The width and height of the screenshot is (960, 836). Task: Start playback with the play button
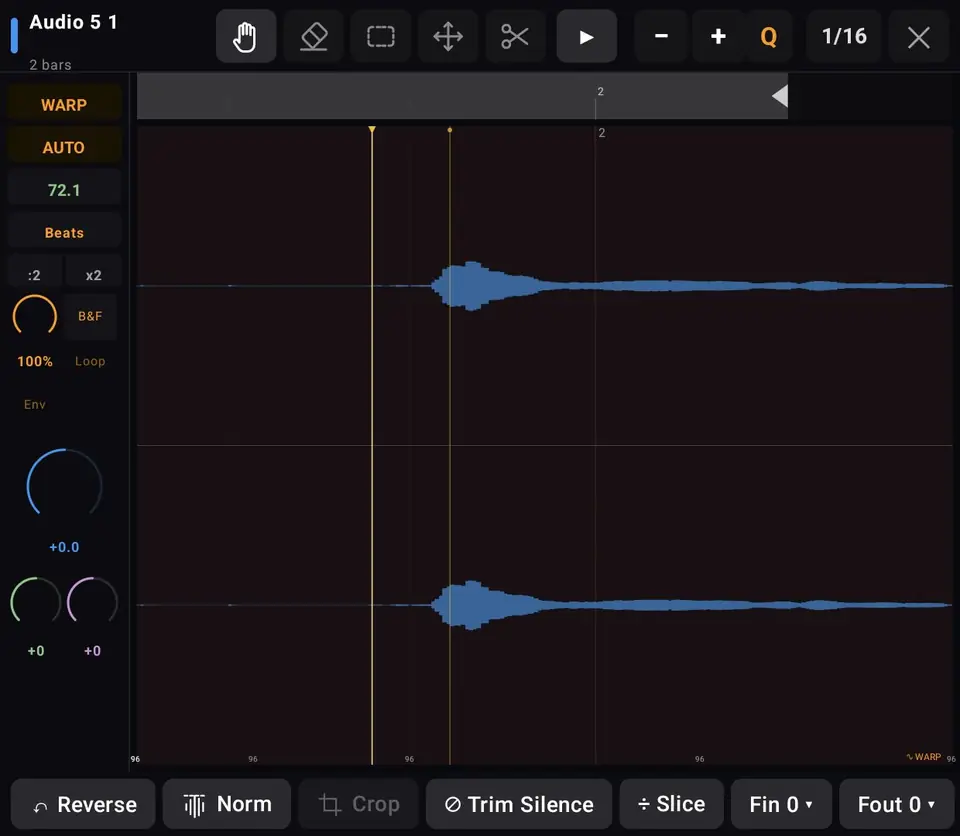(x=587, y=36)
